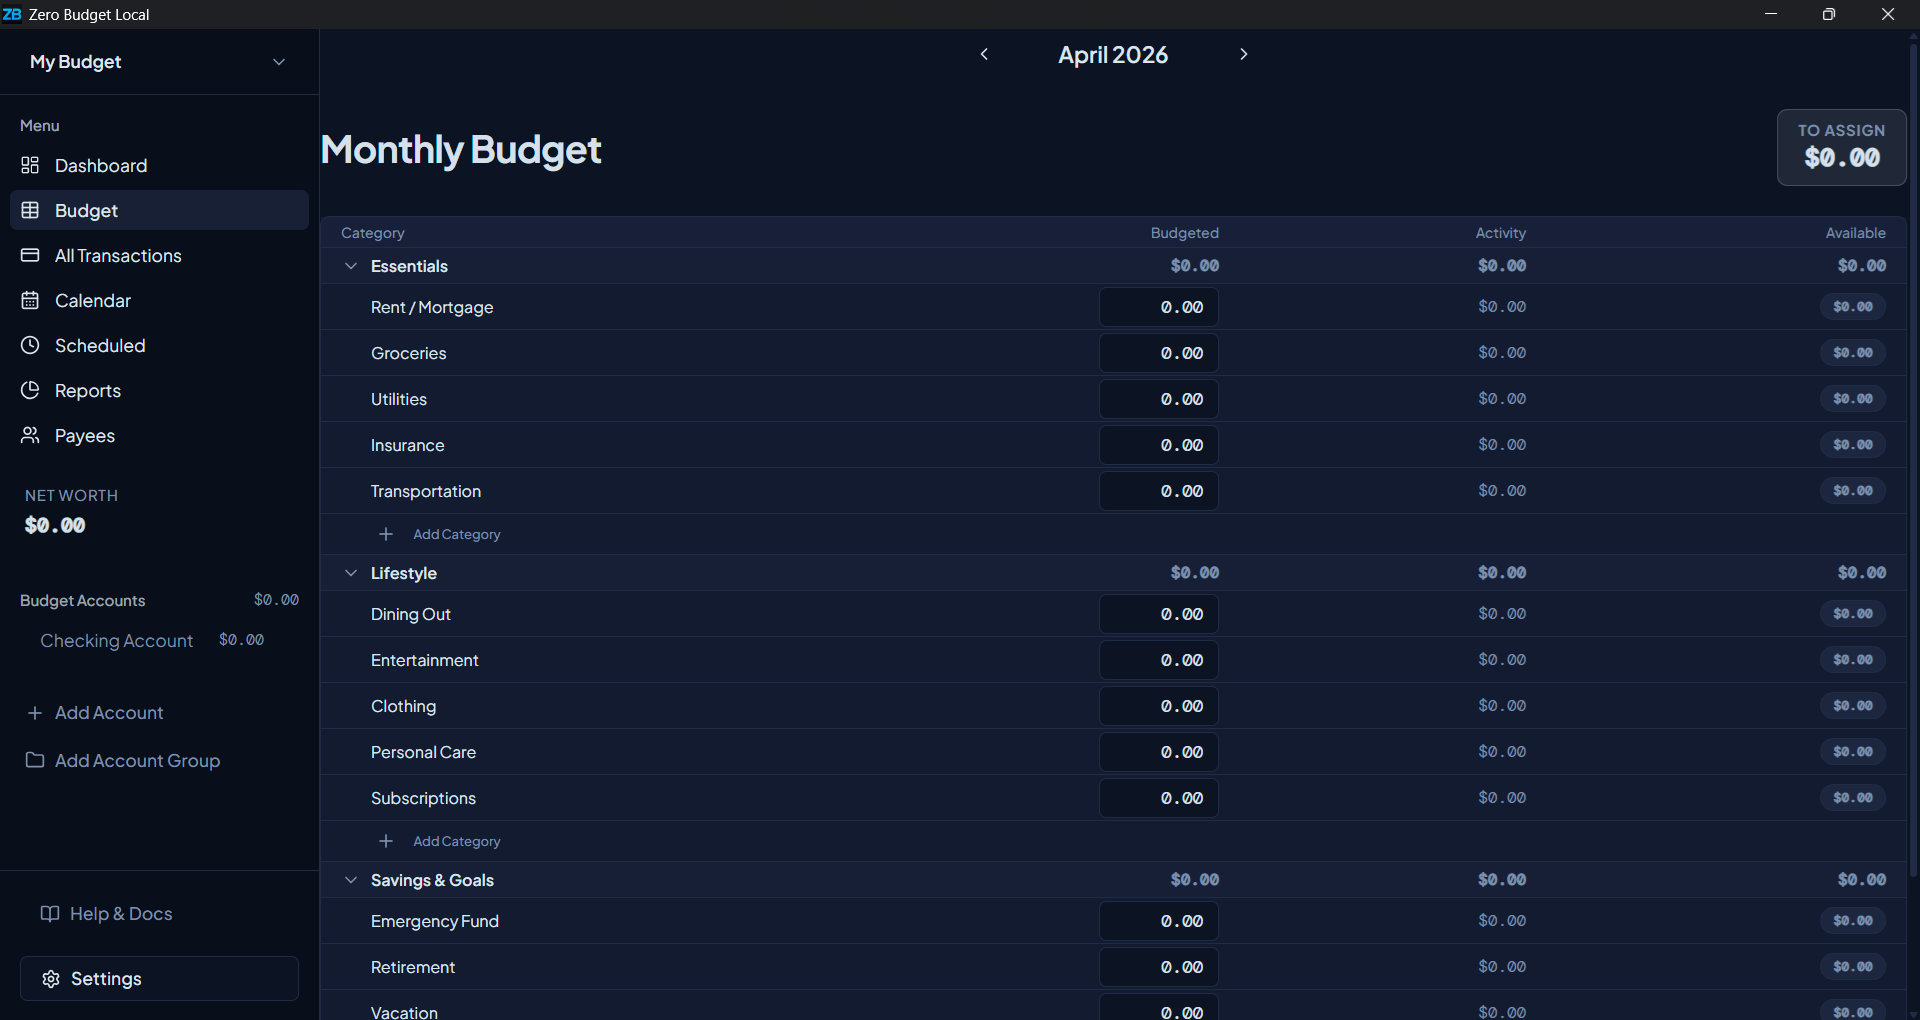Go to the next month with the arrow
Image resolution: width=1920 pixels, height=1020 pixels.
click(1243, 54)
